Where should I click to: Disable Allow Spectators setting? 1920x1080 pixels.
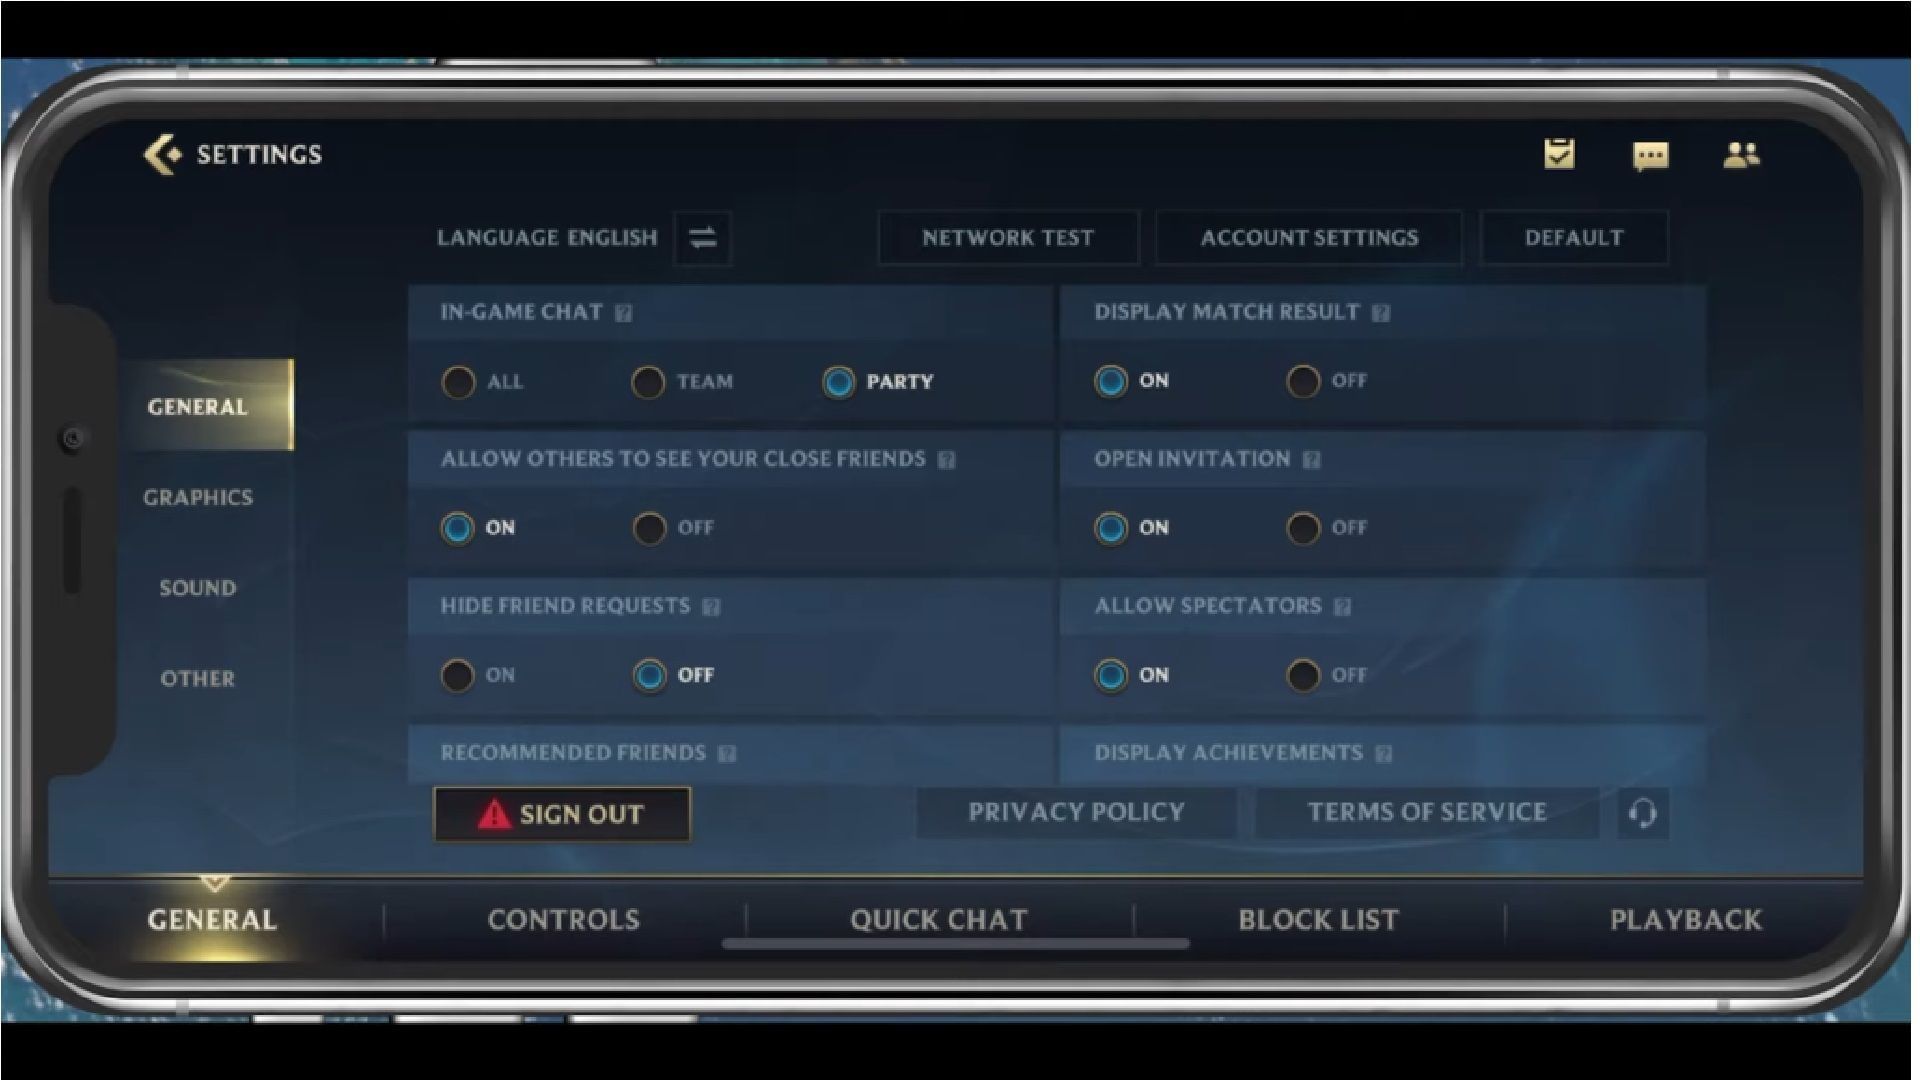1303,674
